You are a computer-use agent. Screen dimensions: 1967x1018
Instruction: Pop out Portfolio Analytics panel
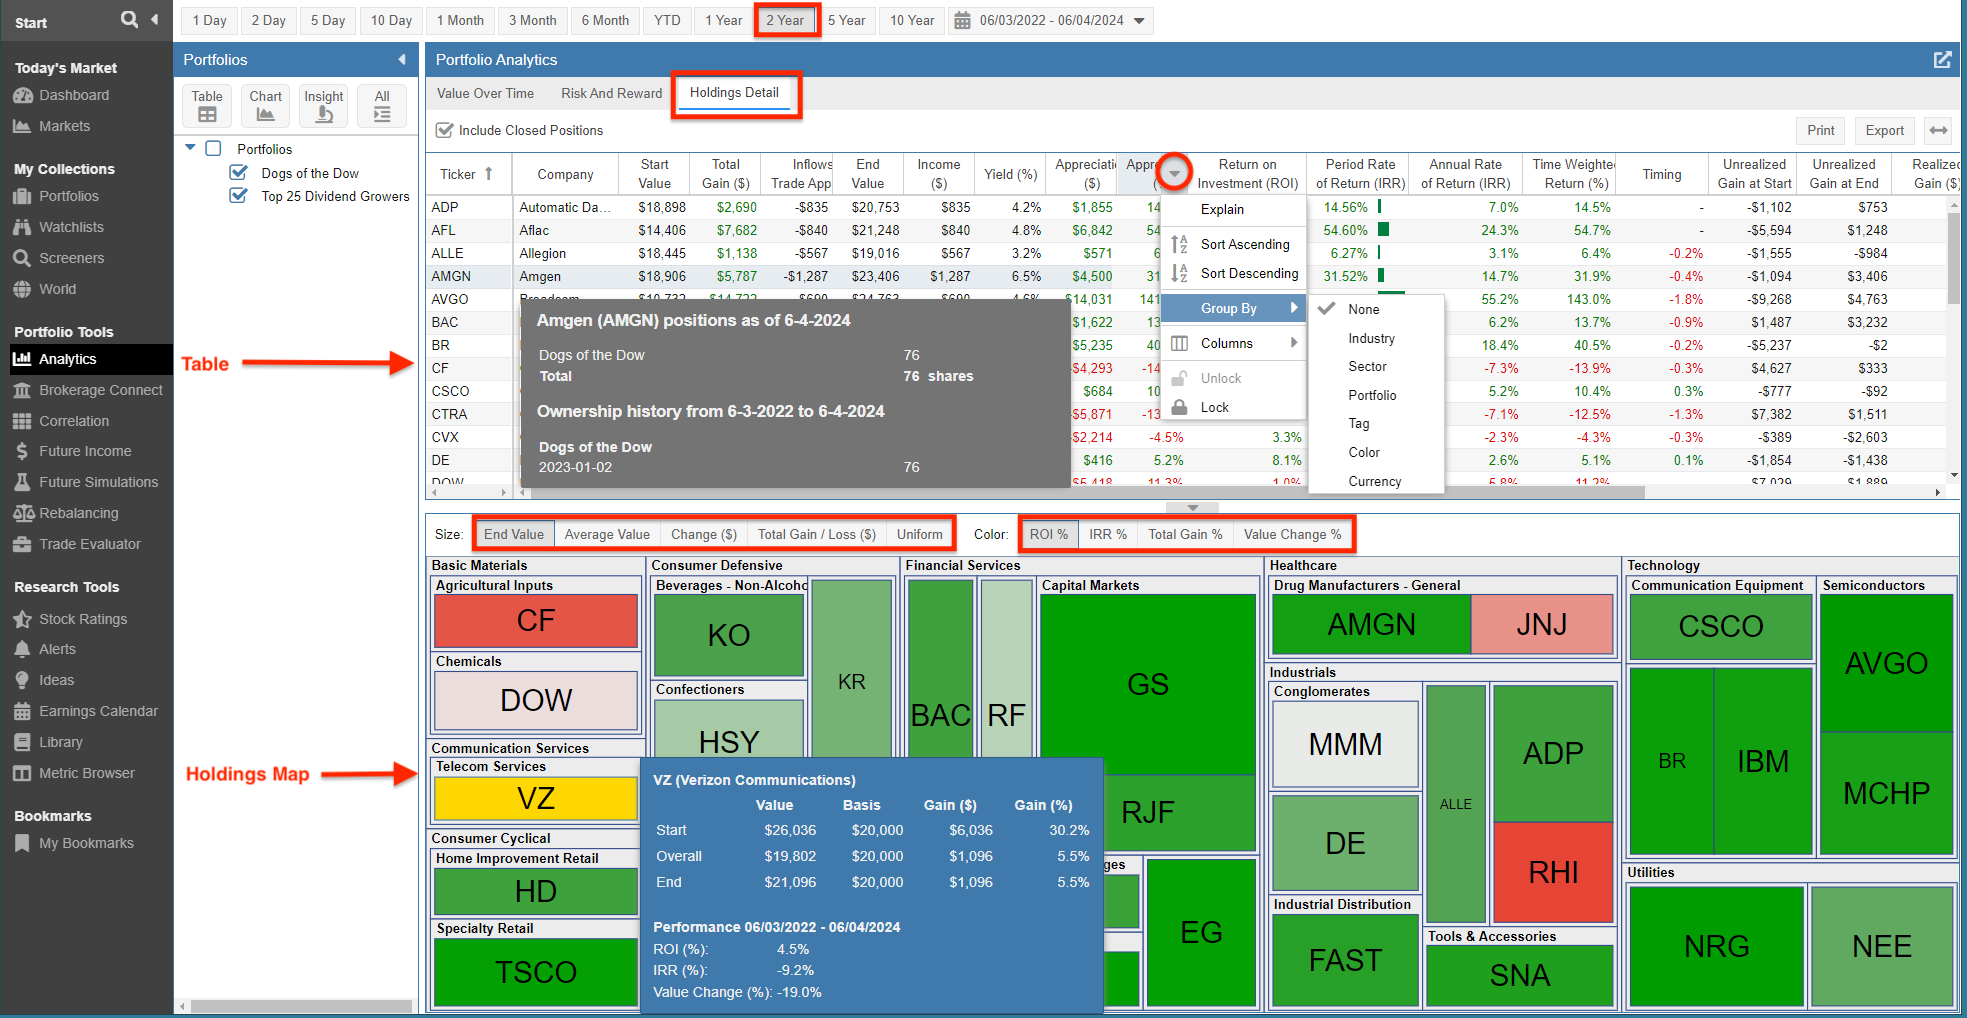[1942, 60]
